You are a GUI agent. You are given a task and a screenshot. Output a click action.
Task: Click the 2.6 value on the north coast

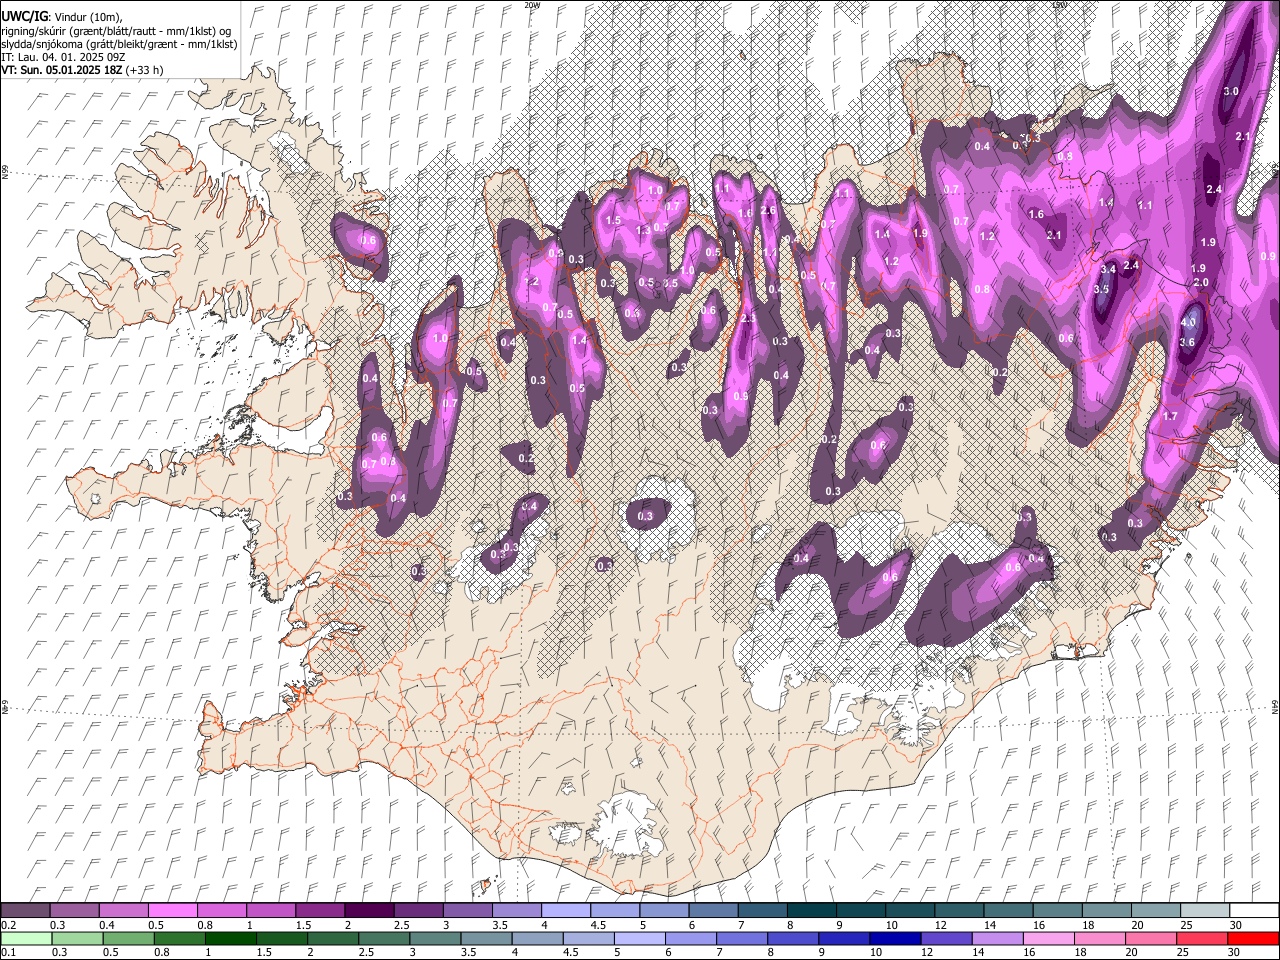768,211
